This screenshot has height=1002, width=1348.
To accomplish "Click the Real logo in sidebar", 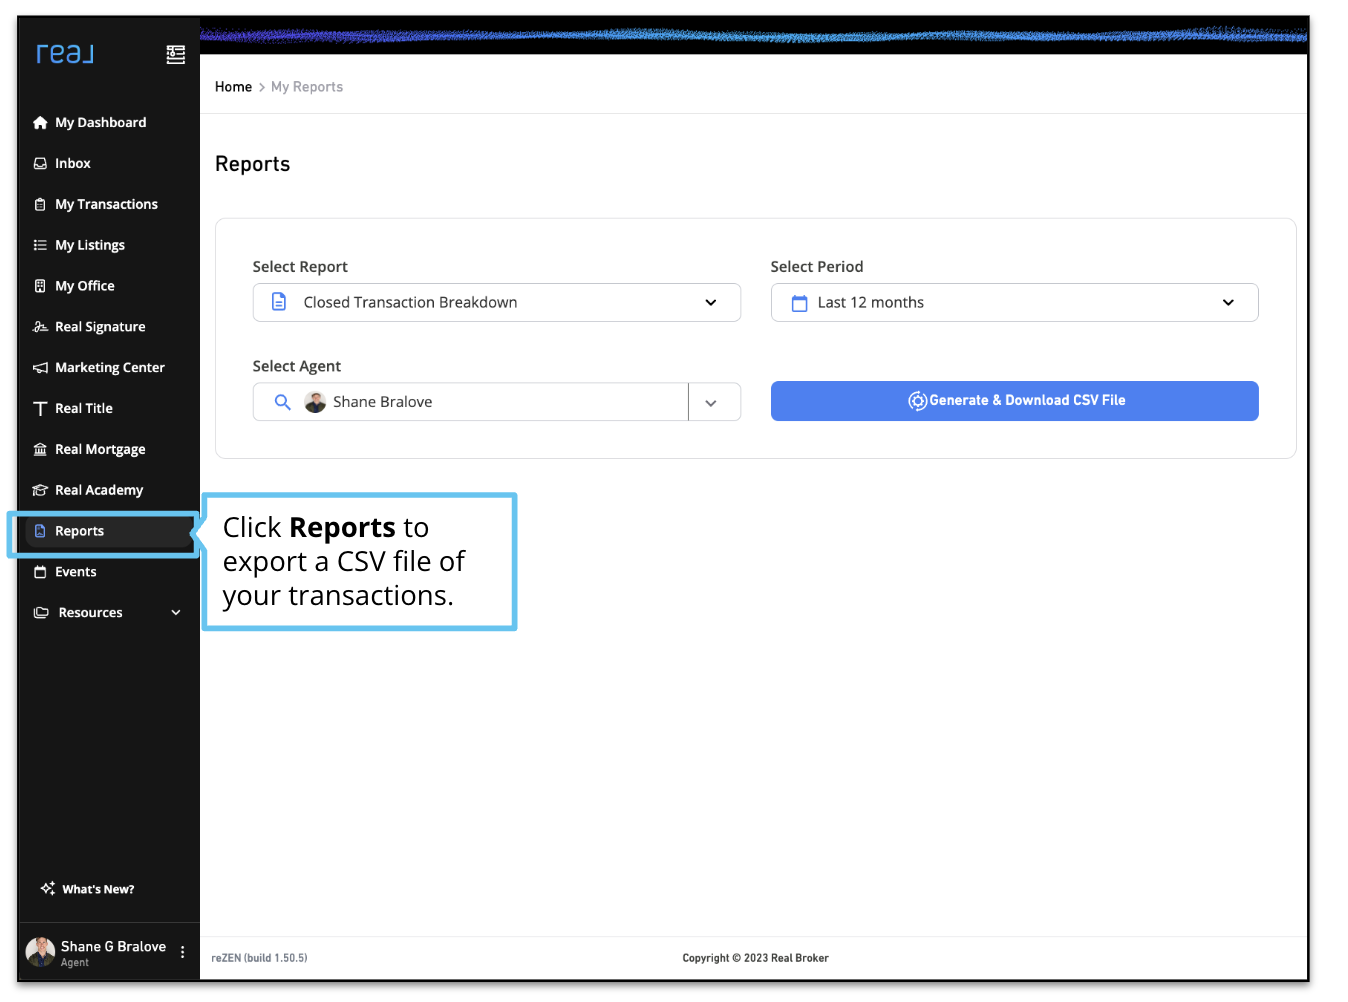I will coord(65,54).
